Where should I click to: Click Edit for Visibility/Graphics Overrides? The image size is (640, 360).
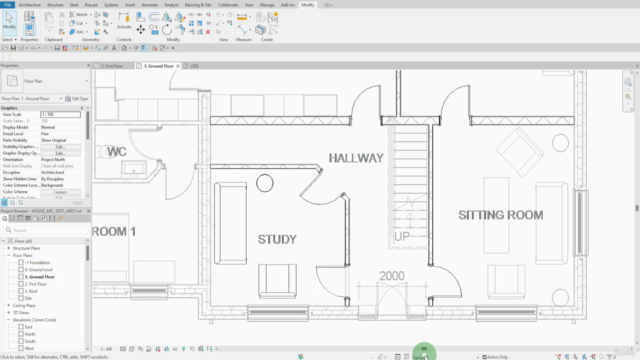[60, 147]
